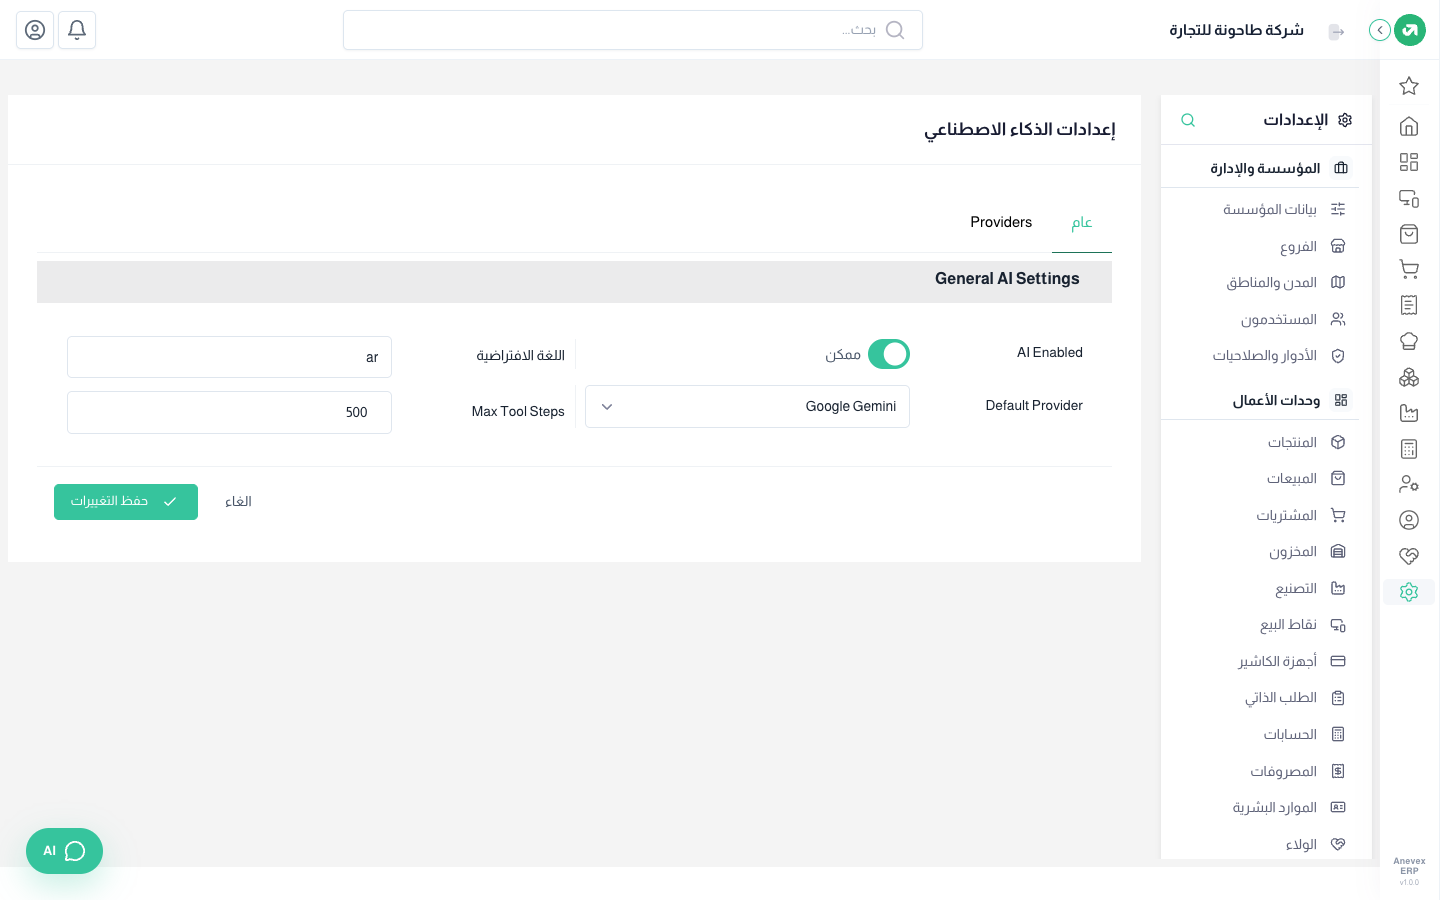
Task: Open the Default Provider dropdown
Action: (747, 407)
